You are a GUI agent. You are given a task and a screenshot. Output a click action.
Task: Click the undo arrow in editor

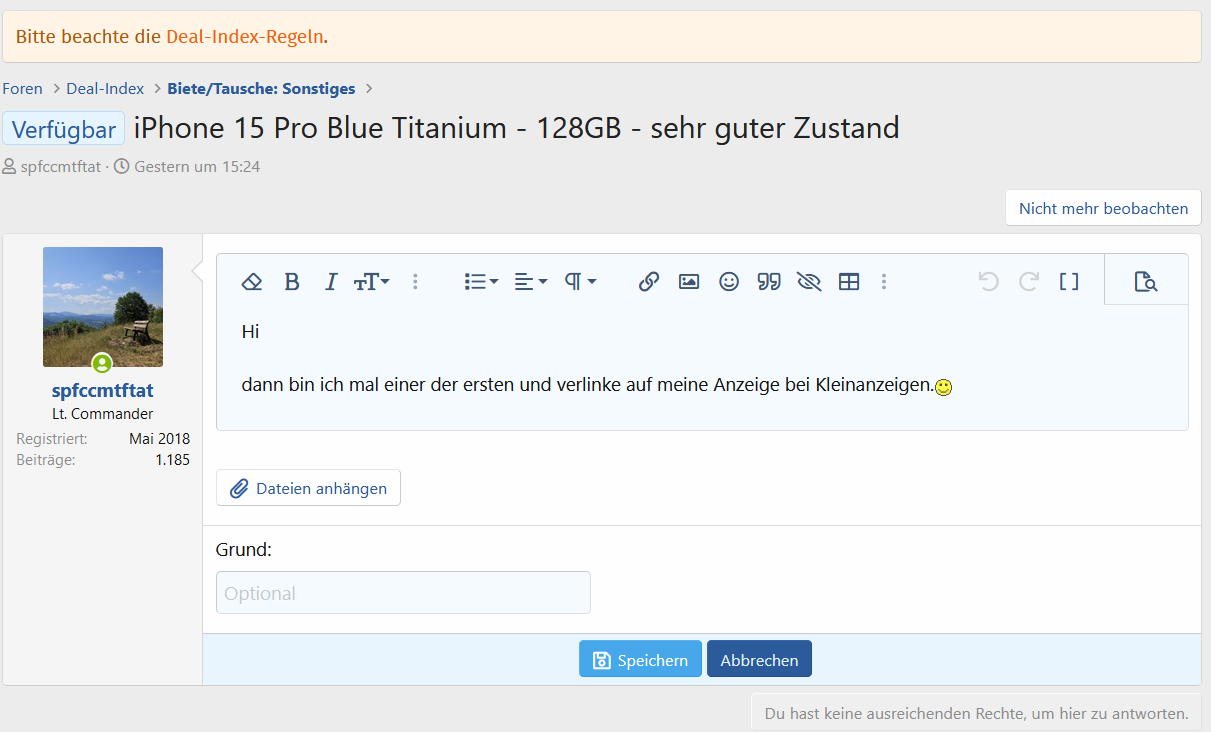(989, 282)
